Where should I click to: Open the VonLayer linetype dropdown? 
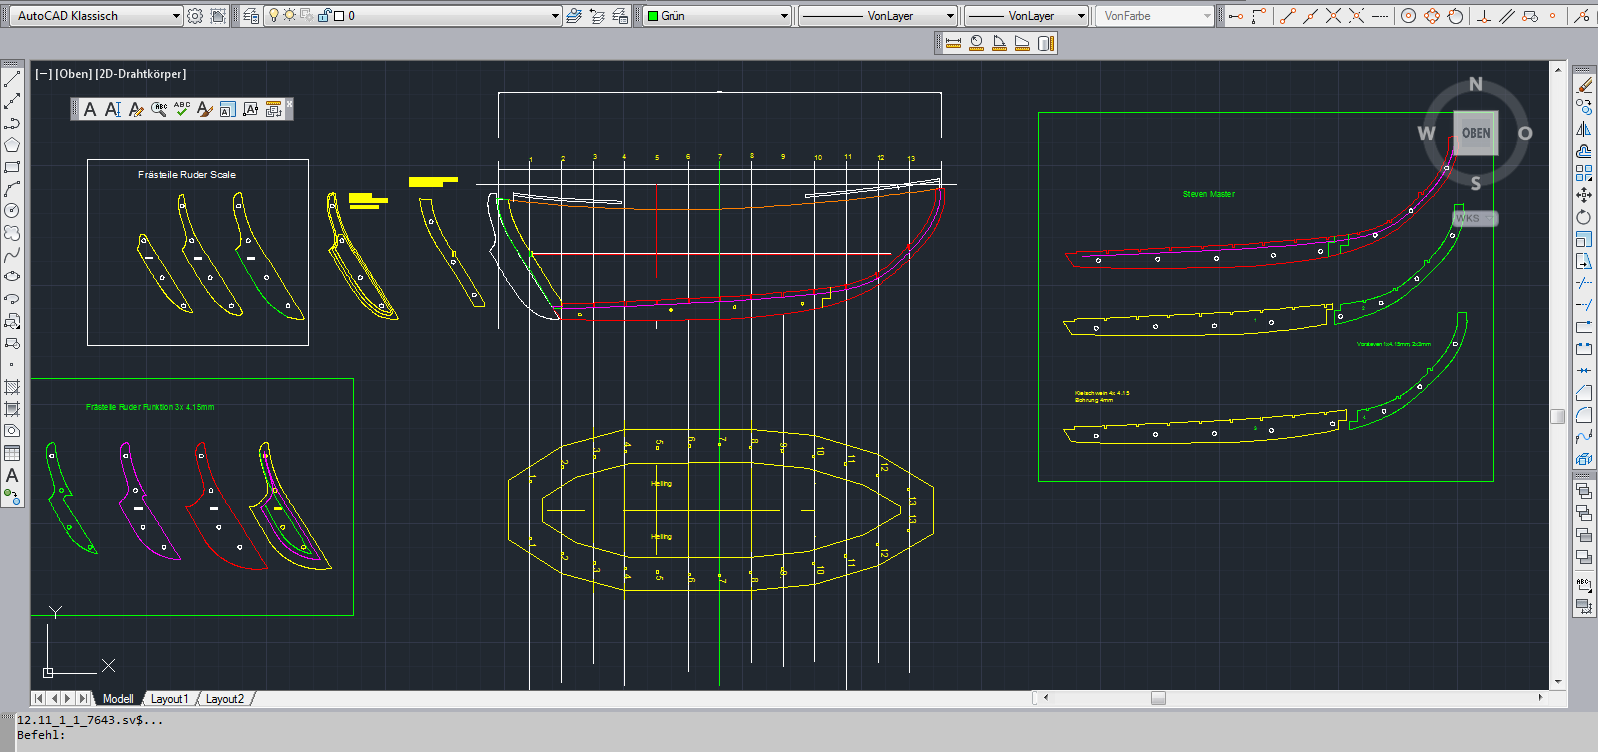[950, 16]
